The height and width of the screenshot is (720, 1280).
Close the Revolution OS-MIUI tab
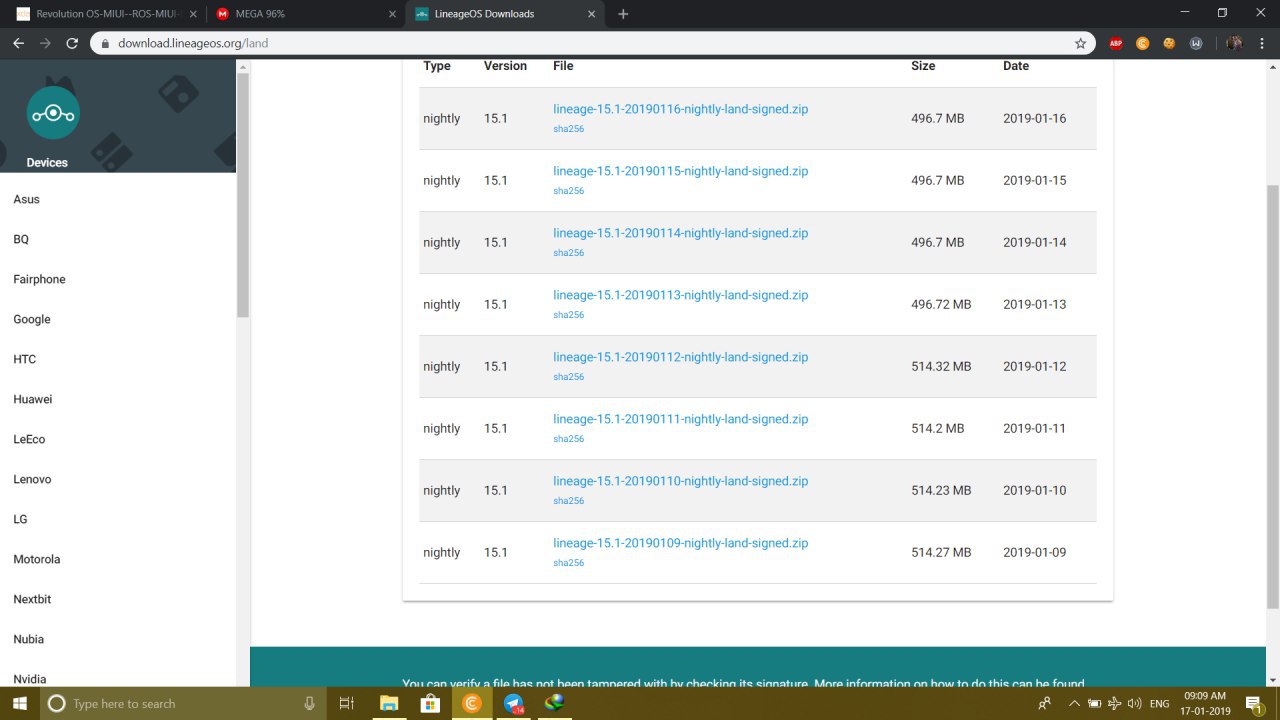pos(192,14)
